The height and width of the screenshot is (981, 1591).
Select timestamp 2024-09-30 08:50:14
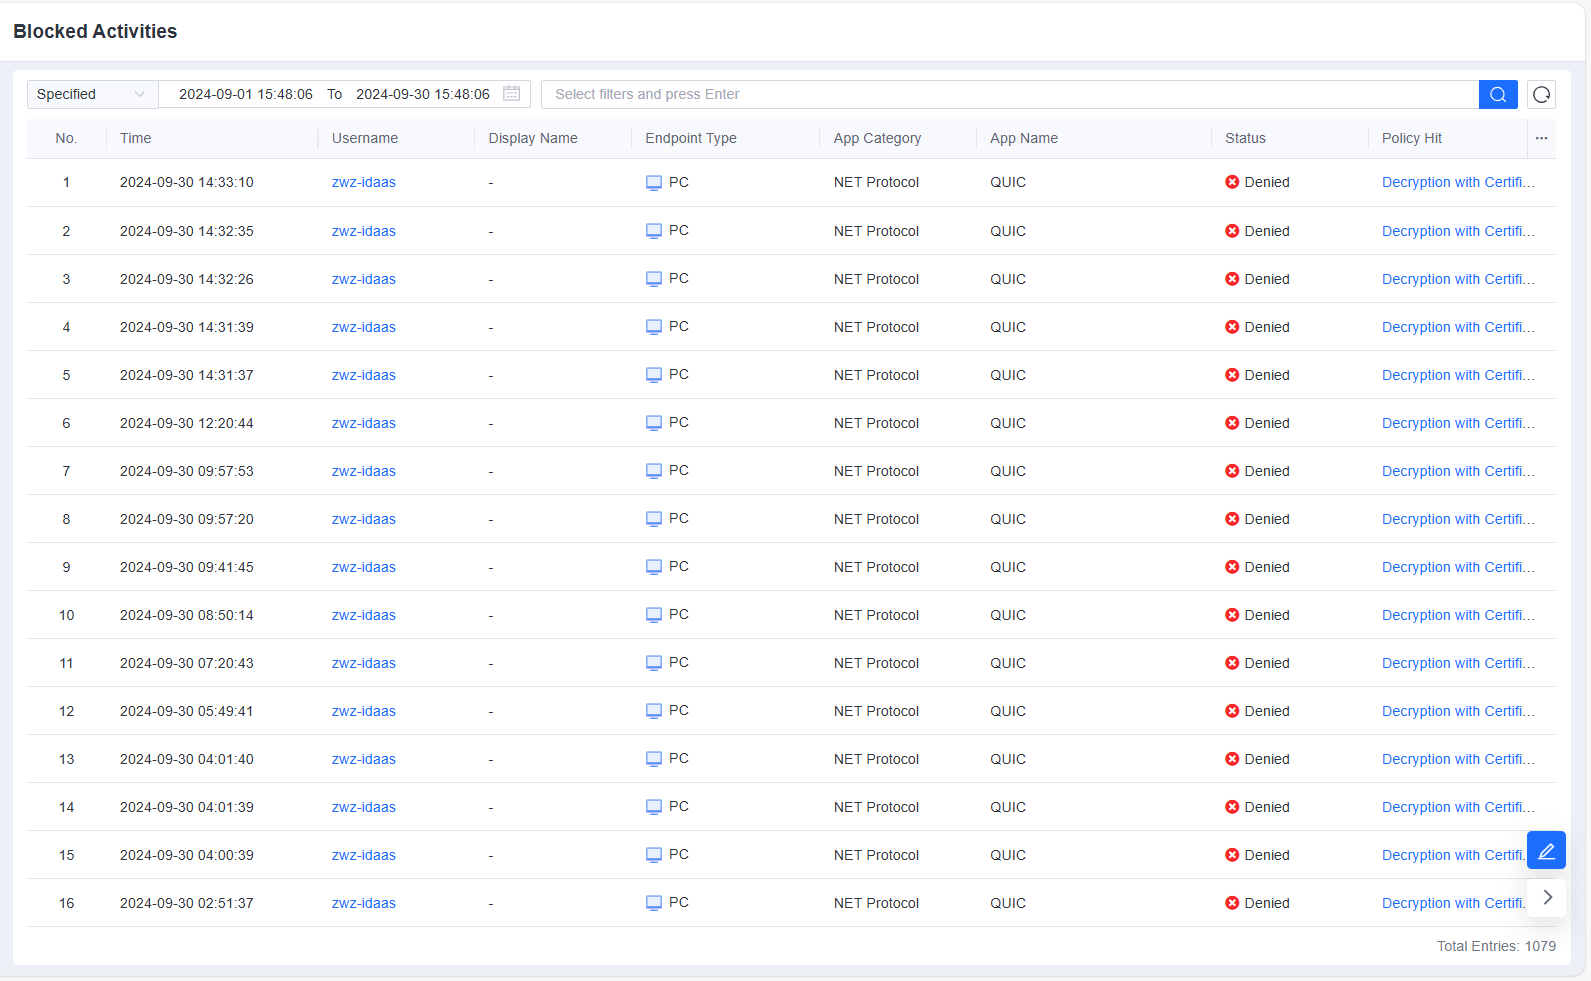pyautogui.click(x=187, y=615)
